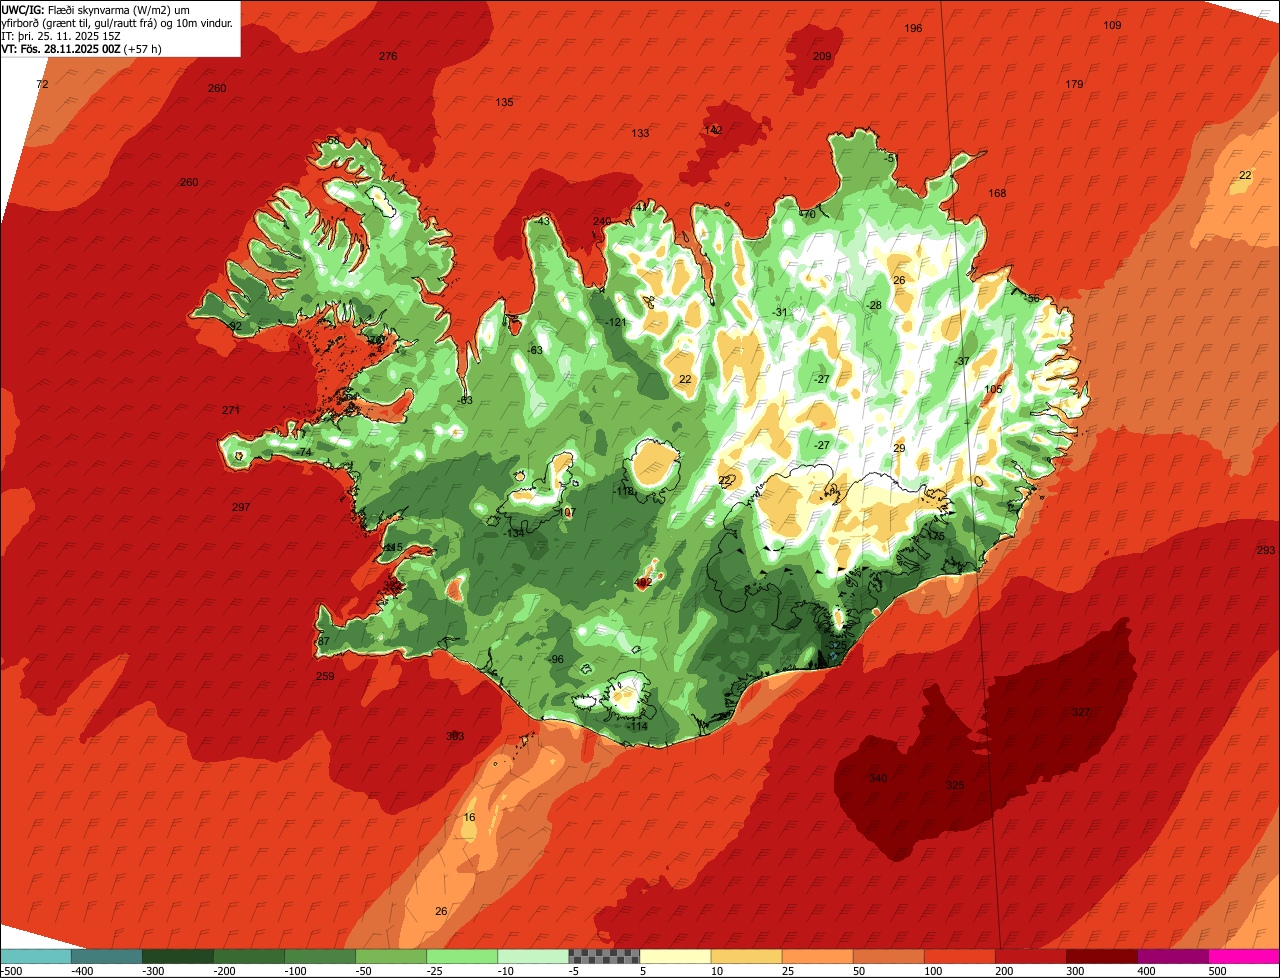Select the magenta-purple 400 to 500 legend swatch
The width and height of the screenshot is (1280, 978).
click(x=1173, y=956)
